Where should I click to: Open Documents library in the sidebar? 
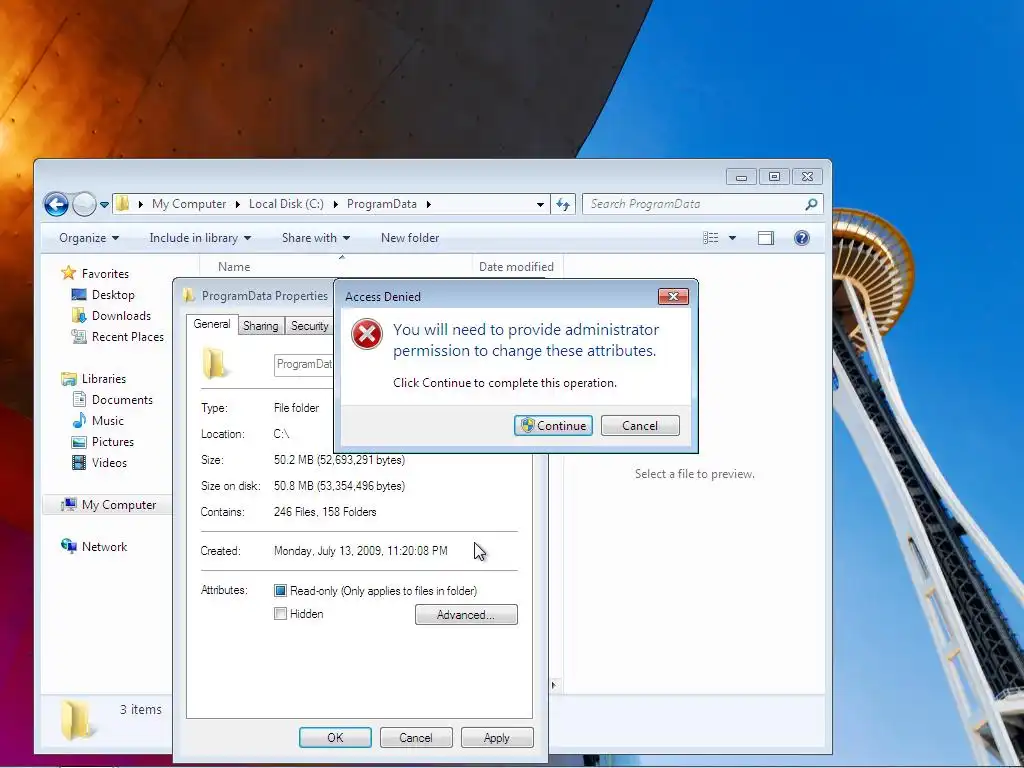point(122,400)
